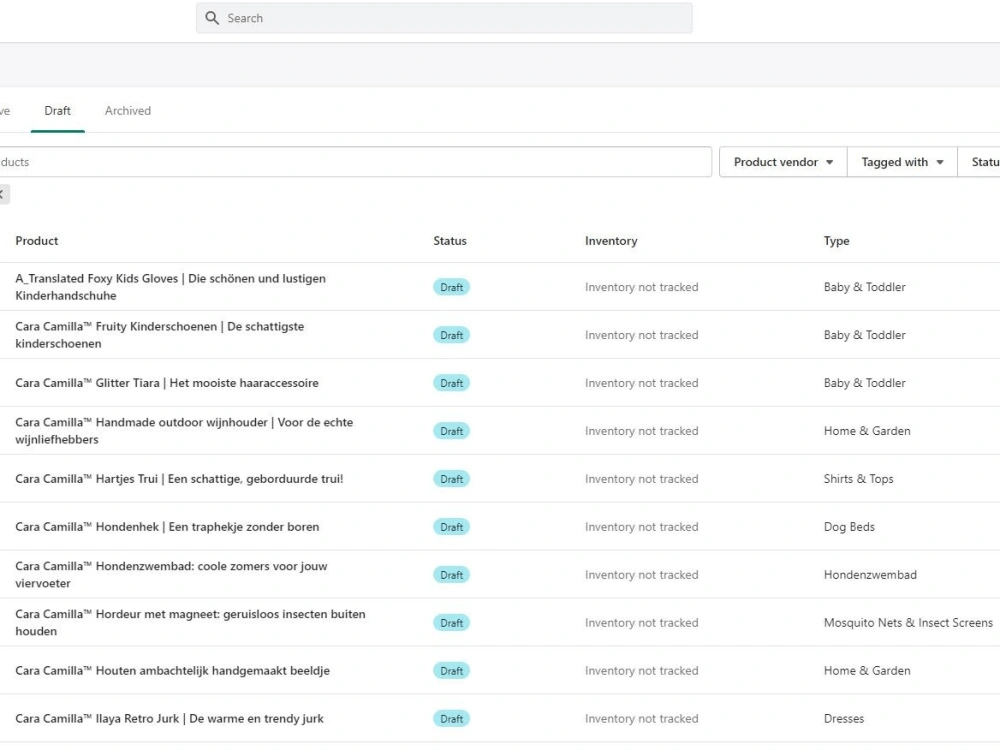Click the Status column header
This screenshot has height=750, width=1000.
coord(450,241)
